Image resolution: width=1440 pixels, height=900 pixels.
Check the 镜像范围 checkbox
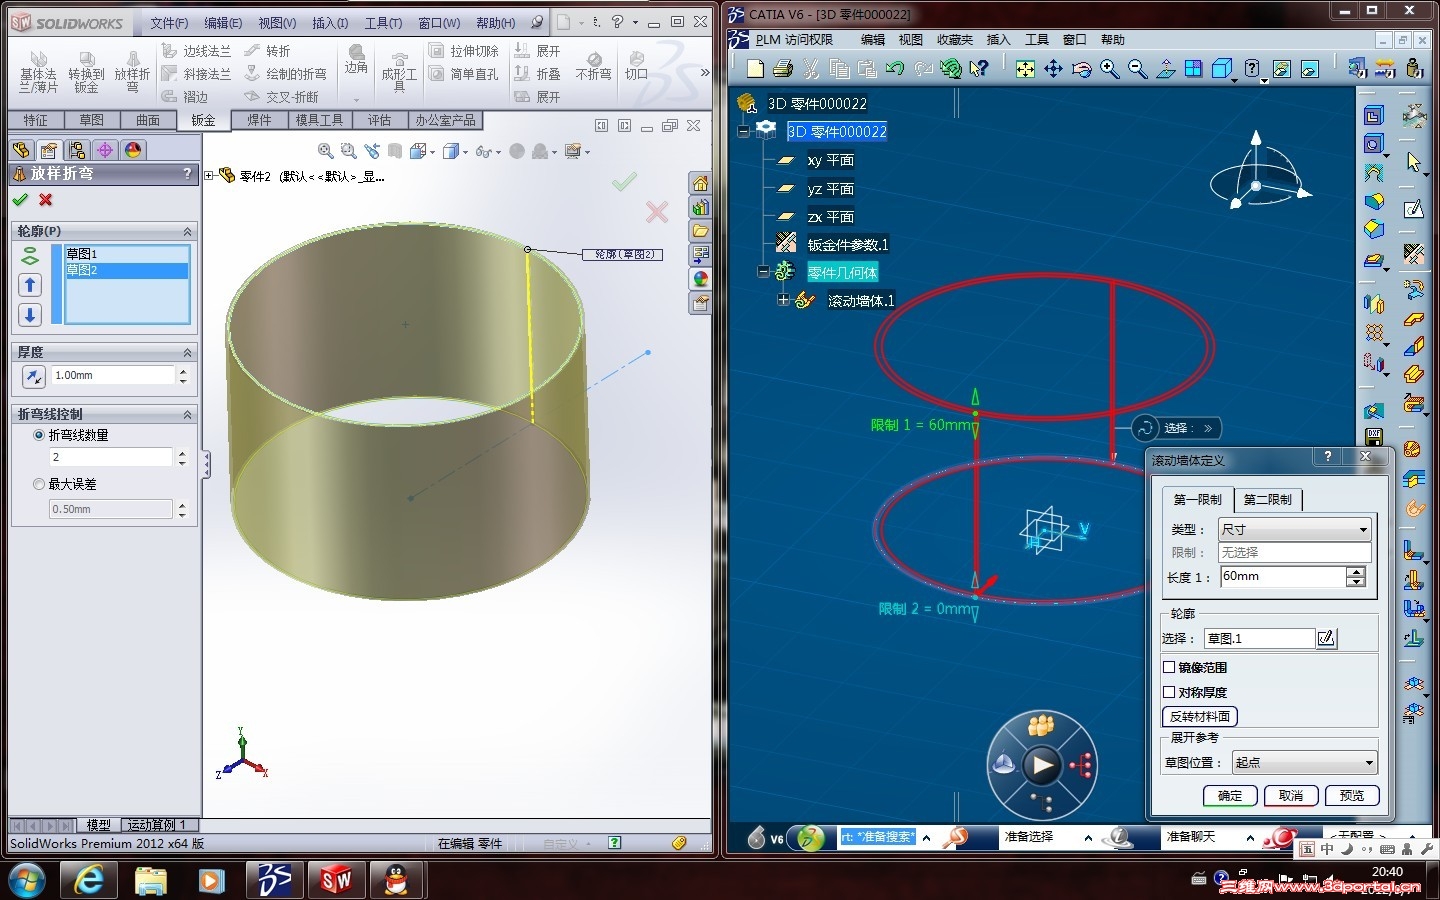[1169, 667]
